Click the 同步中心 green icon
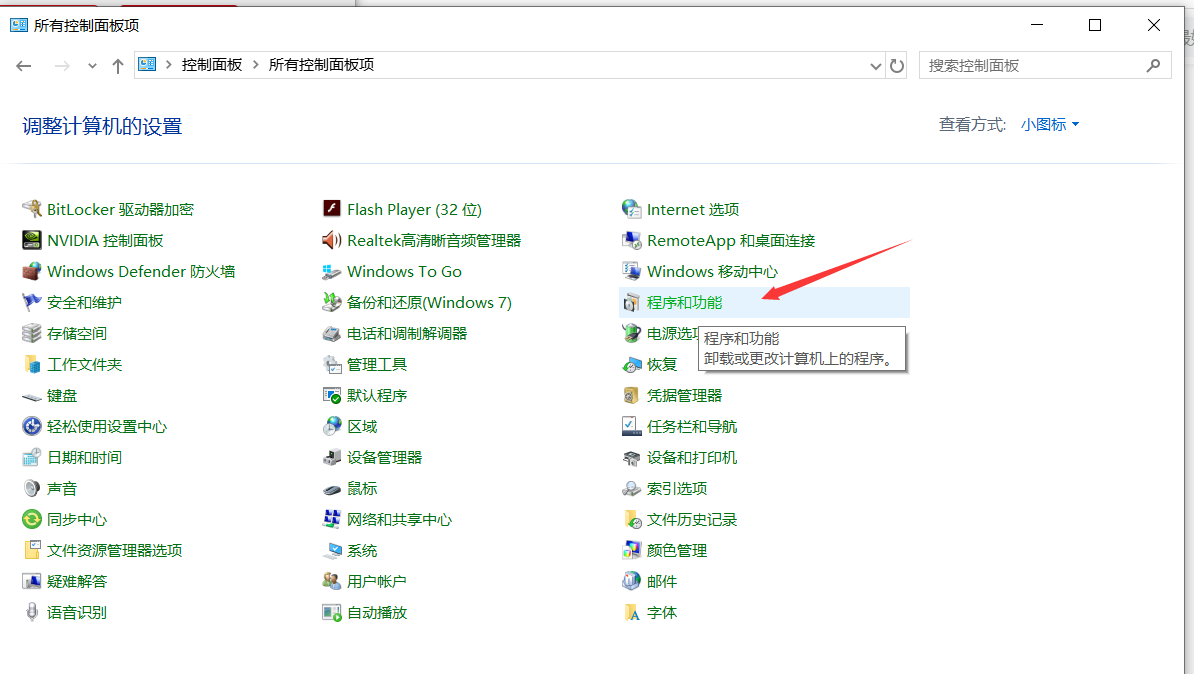This screenshot has width=1194, height=674. pos(31,519)
